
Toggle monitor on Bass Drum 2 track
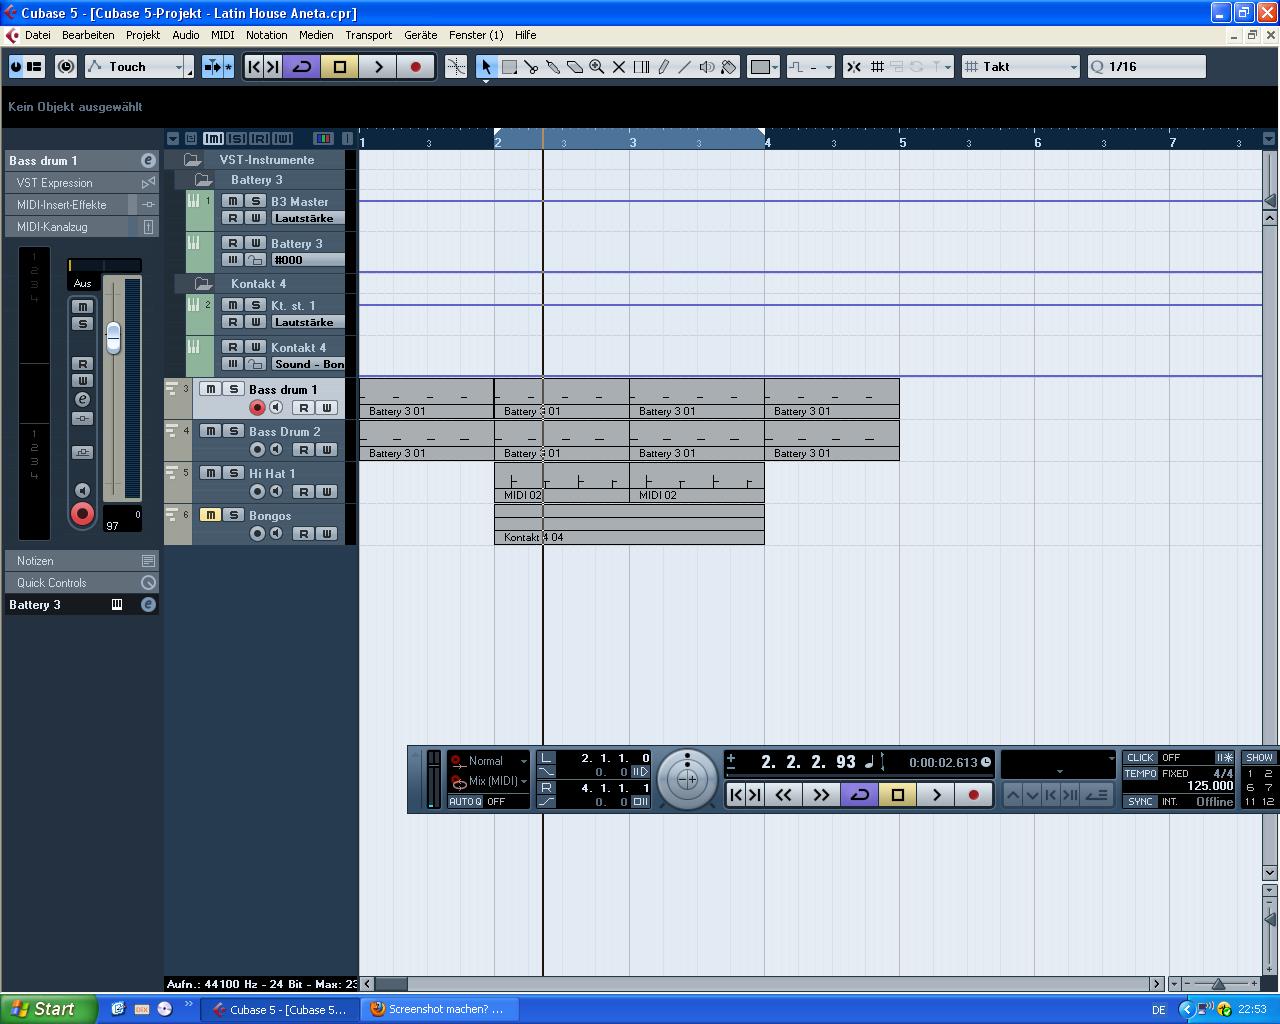[x=276, y=449]
